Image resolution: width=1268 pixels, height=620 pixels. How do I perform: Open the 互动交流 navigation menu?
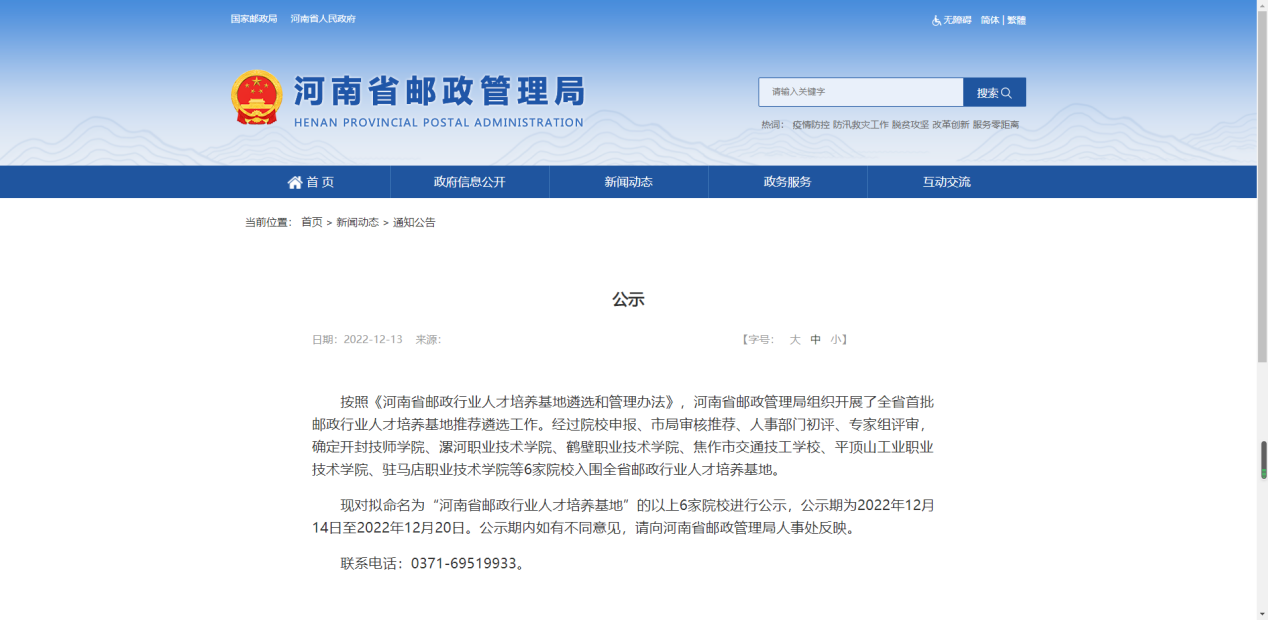(x=946, y=182)
